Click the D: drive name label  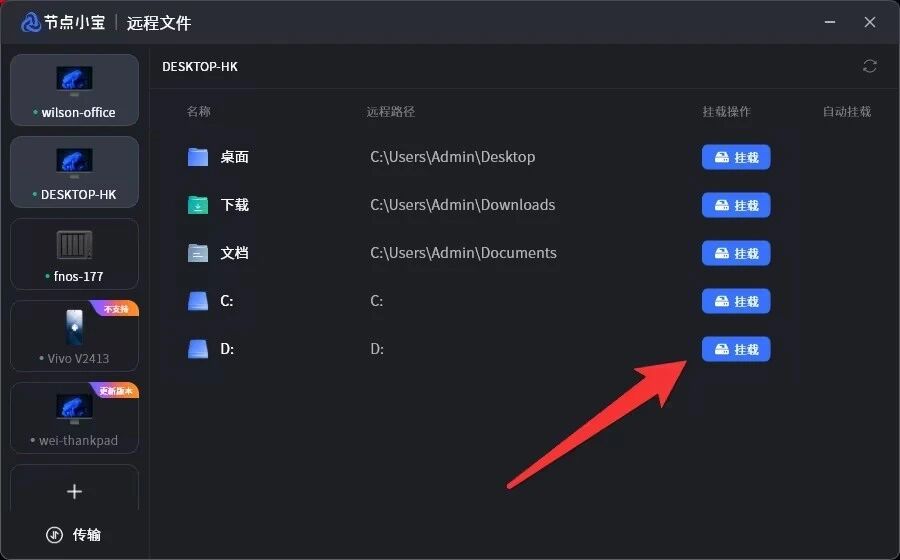pyautogui.click(x=227, y=349)
